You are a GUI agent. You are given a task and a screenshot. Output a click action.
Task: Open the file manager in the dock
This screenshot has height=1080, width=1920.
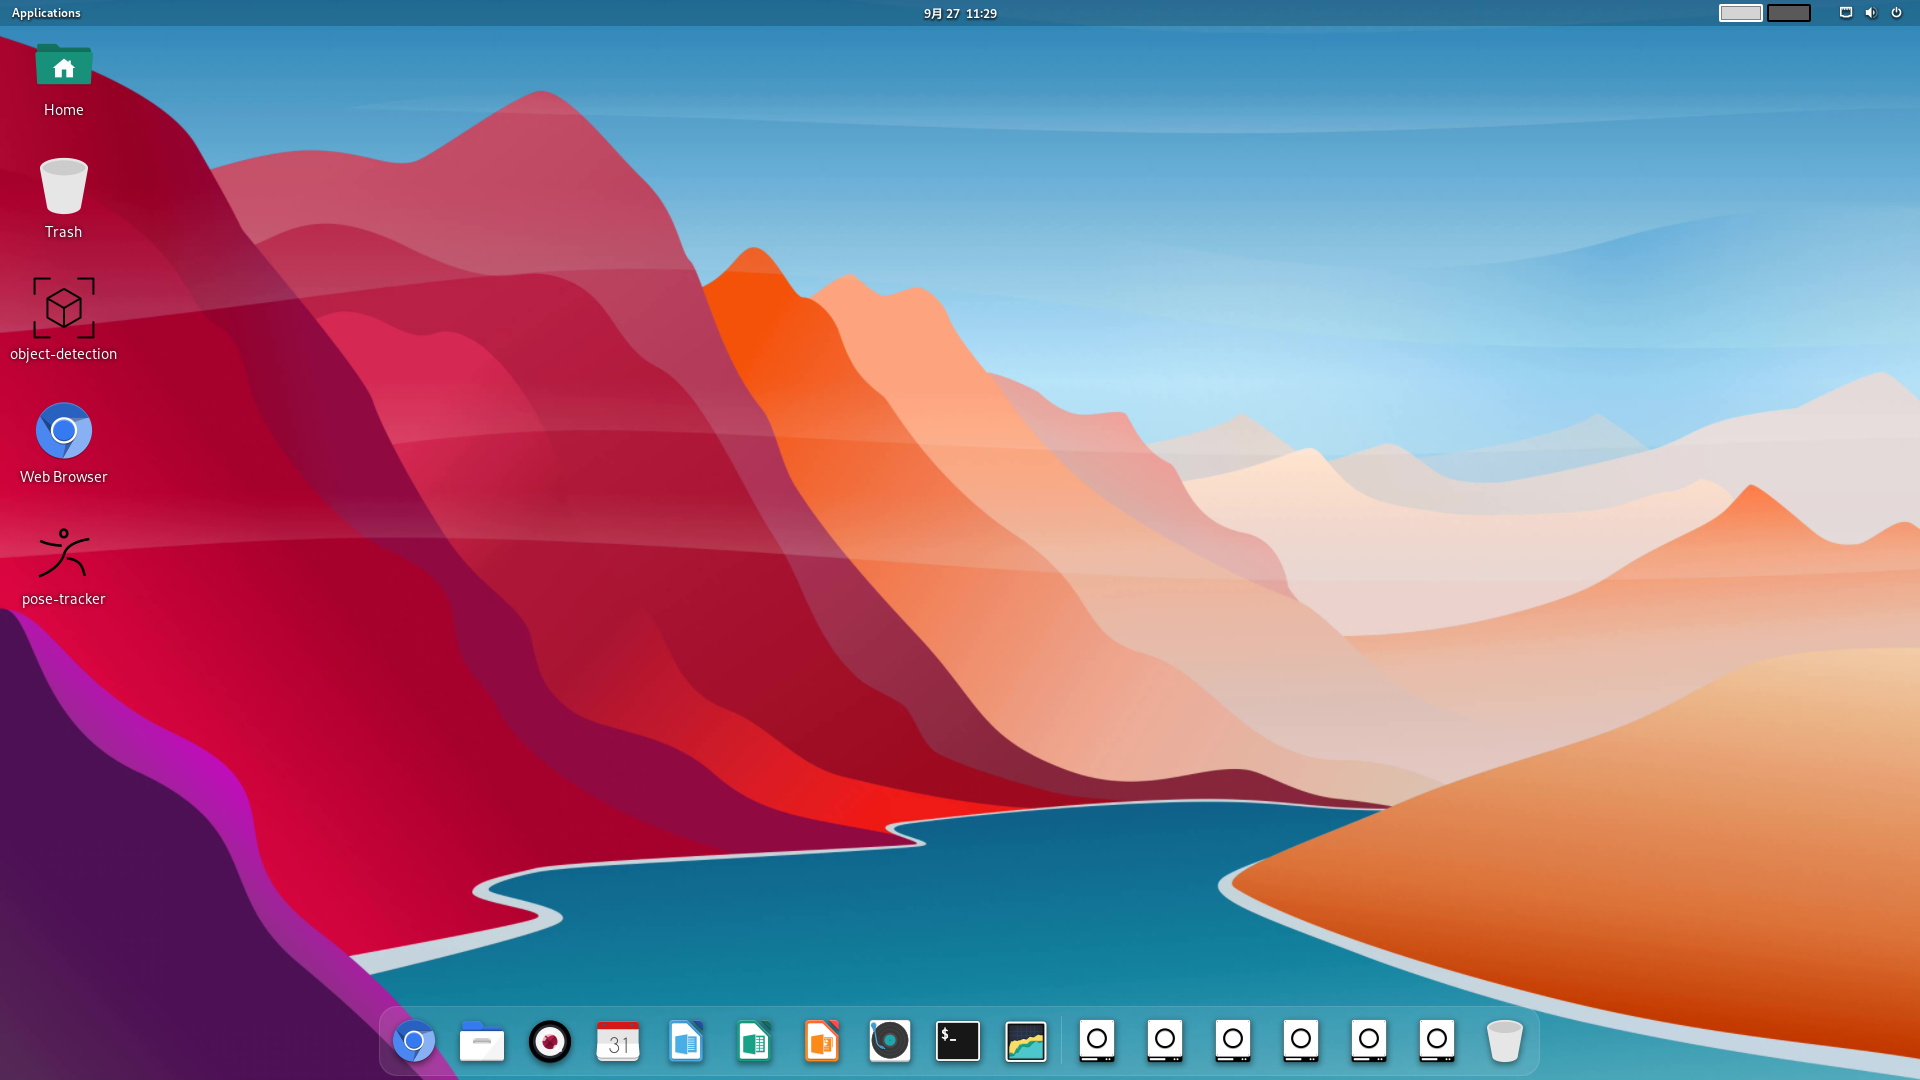click(x=481, y=1041)
